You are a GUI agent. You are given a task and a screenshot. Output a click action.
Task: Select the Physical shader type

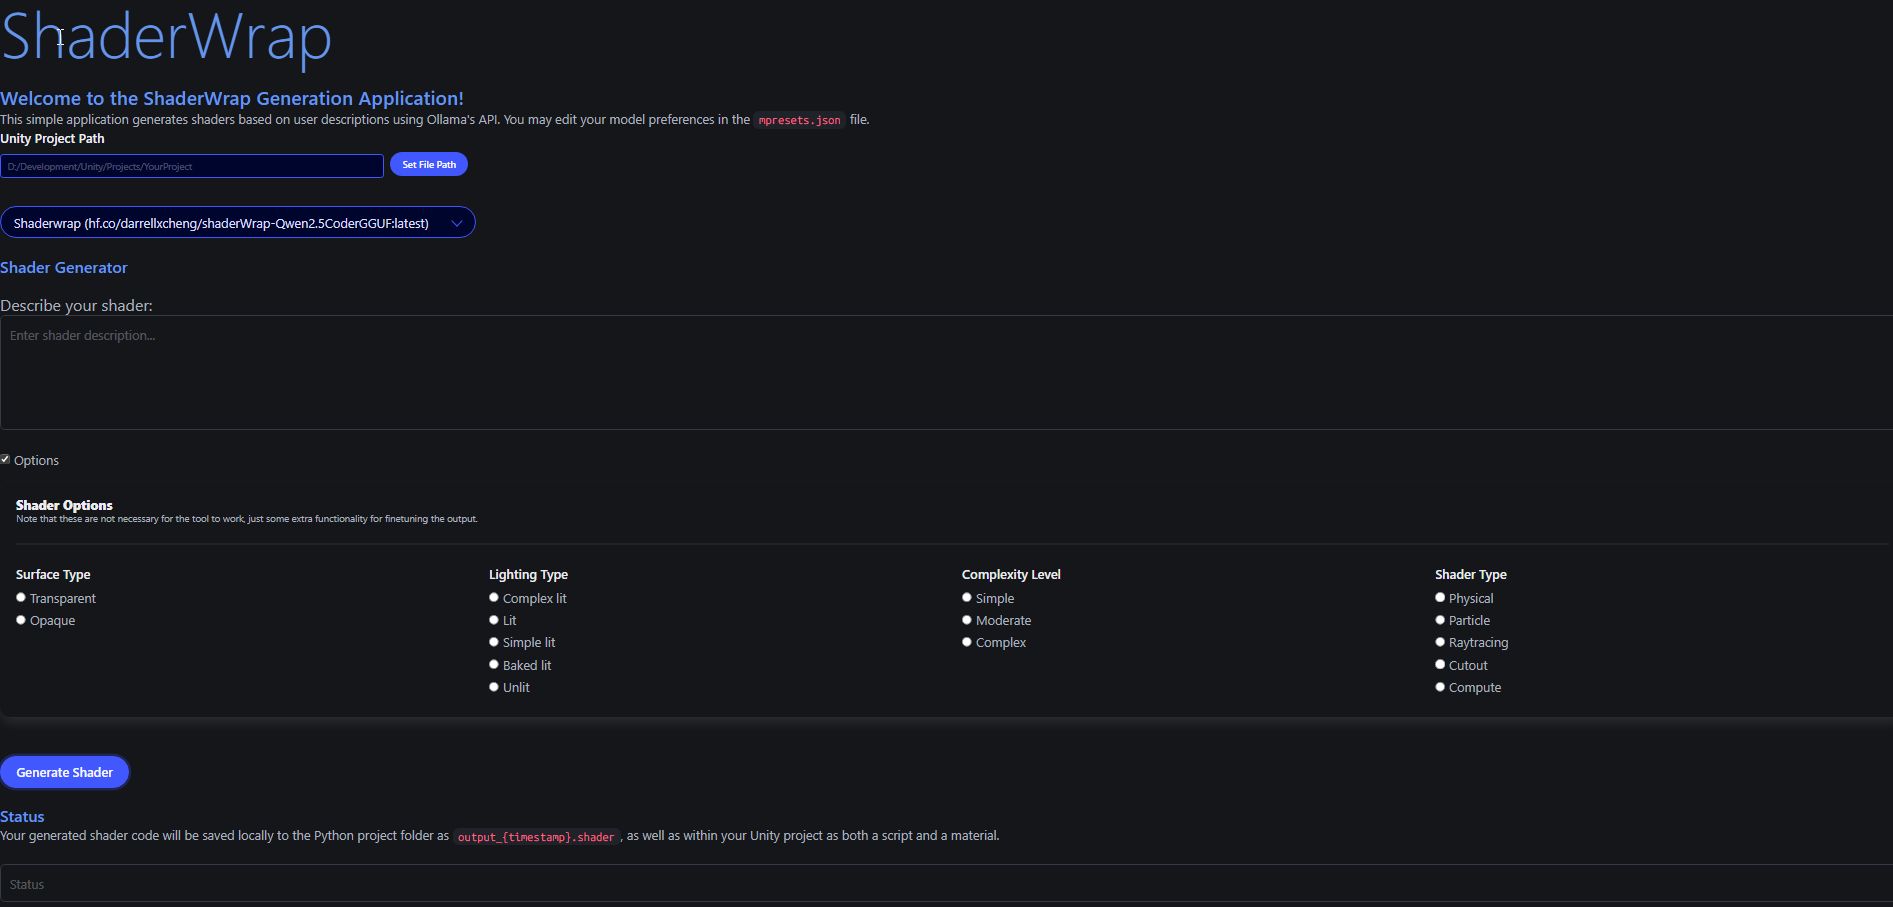pyautogui.click(x=1440, y=596)
